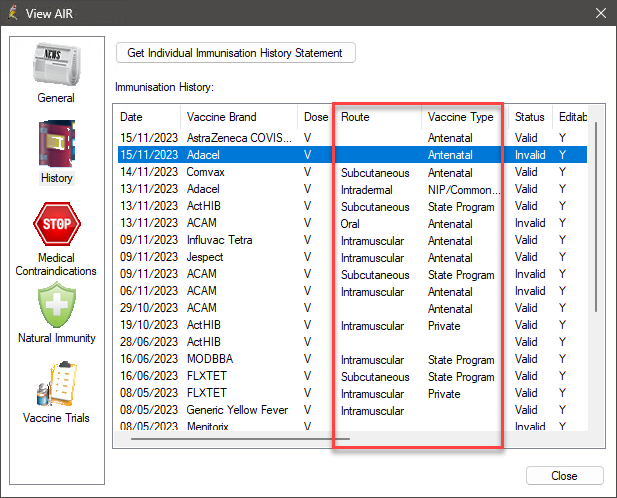Sort by the Date column header
The width and height of the screenshot is (617, 498).
pos(147,117)
